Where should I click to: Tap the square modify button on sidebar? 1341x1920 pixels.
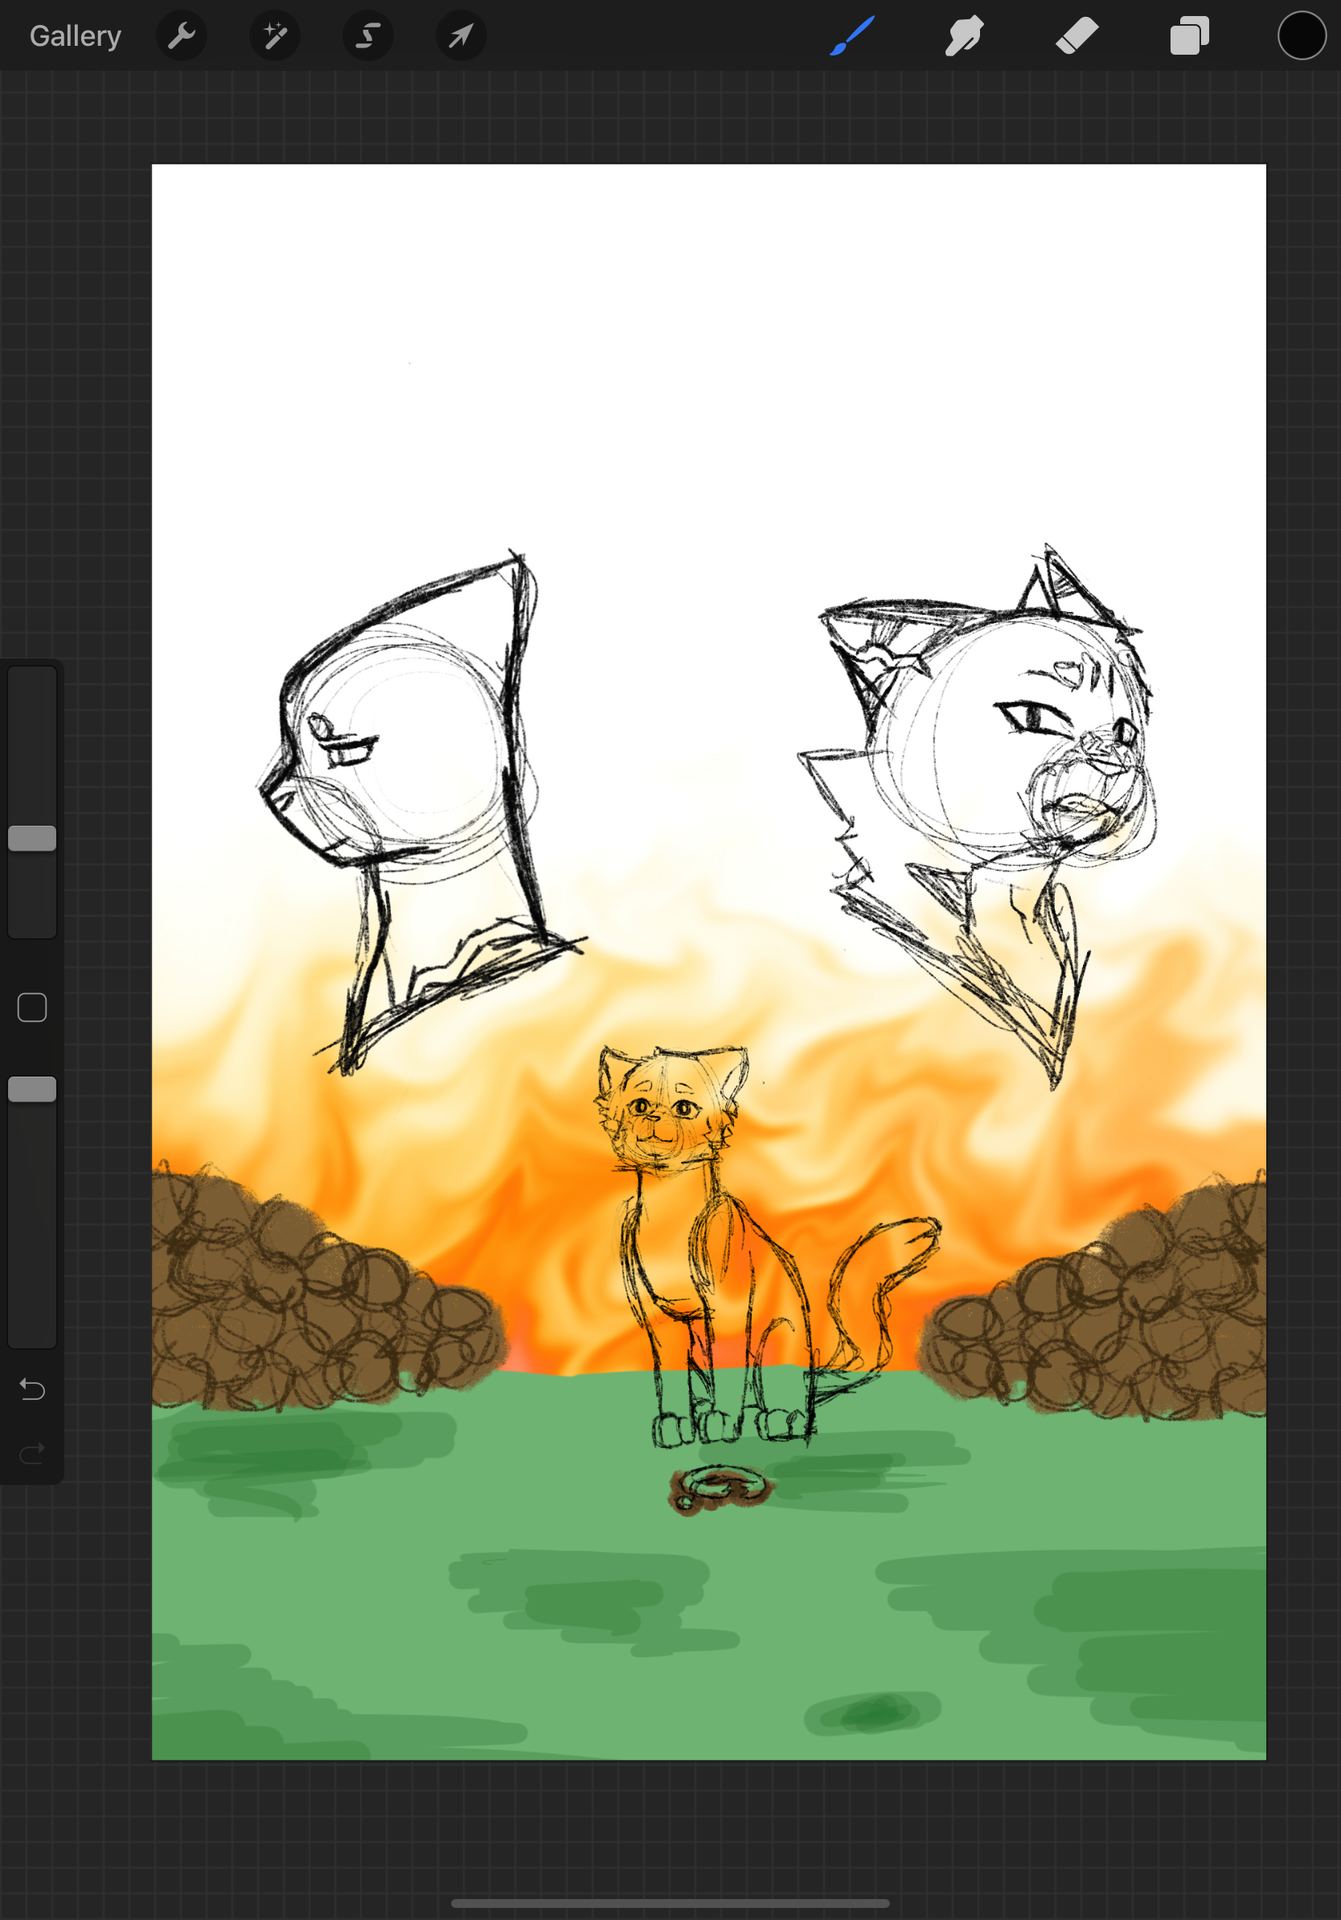coord(32,1007)
